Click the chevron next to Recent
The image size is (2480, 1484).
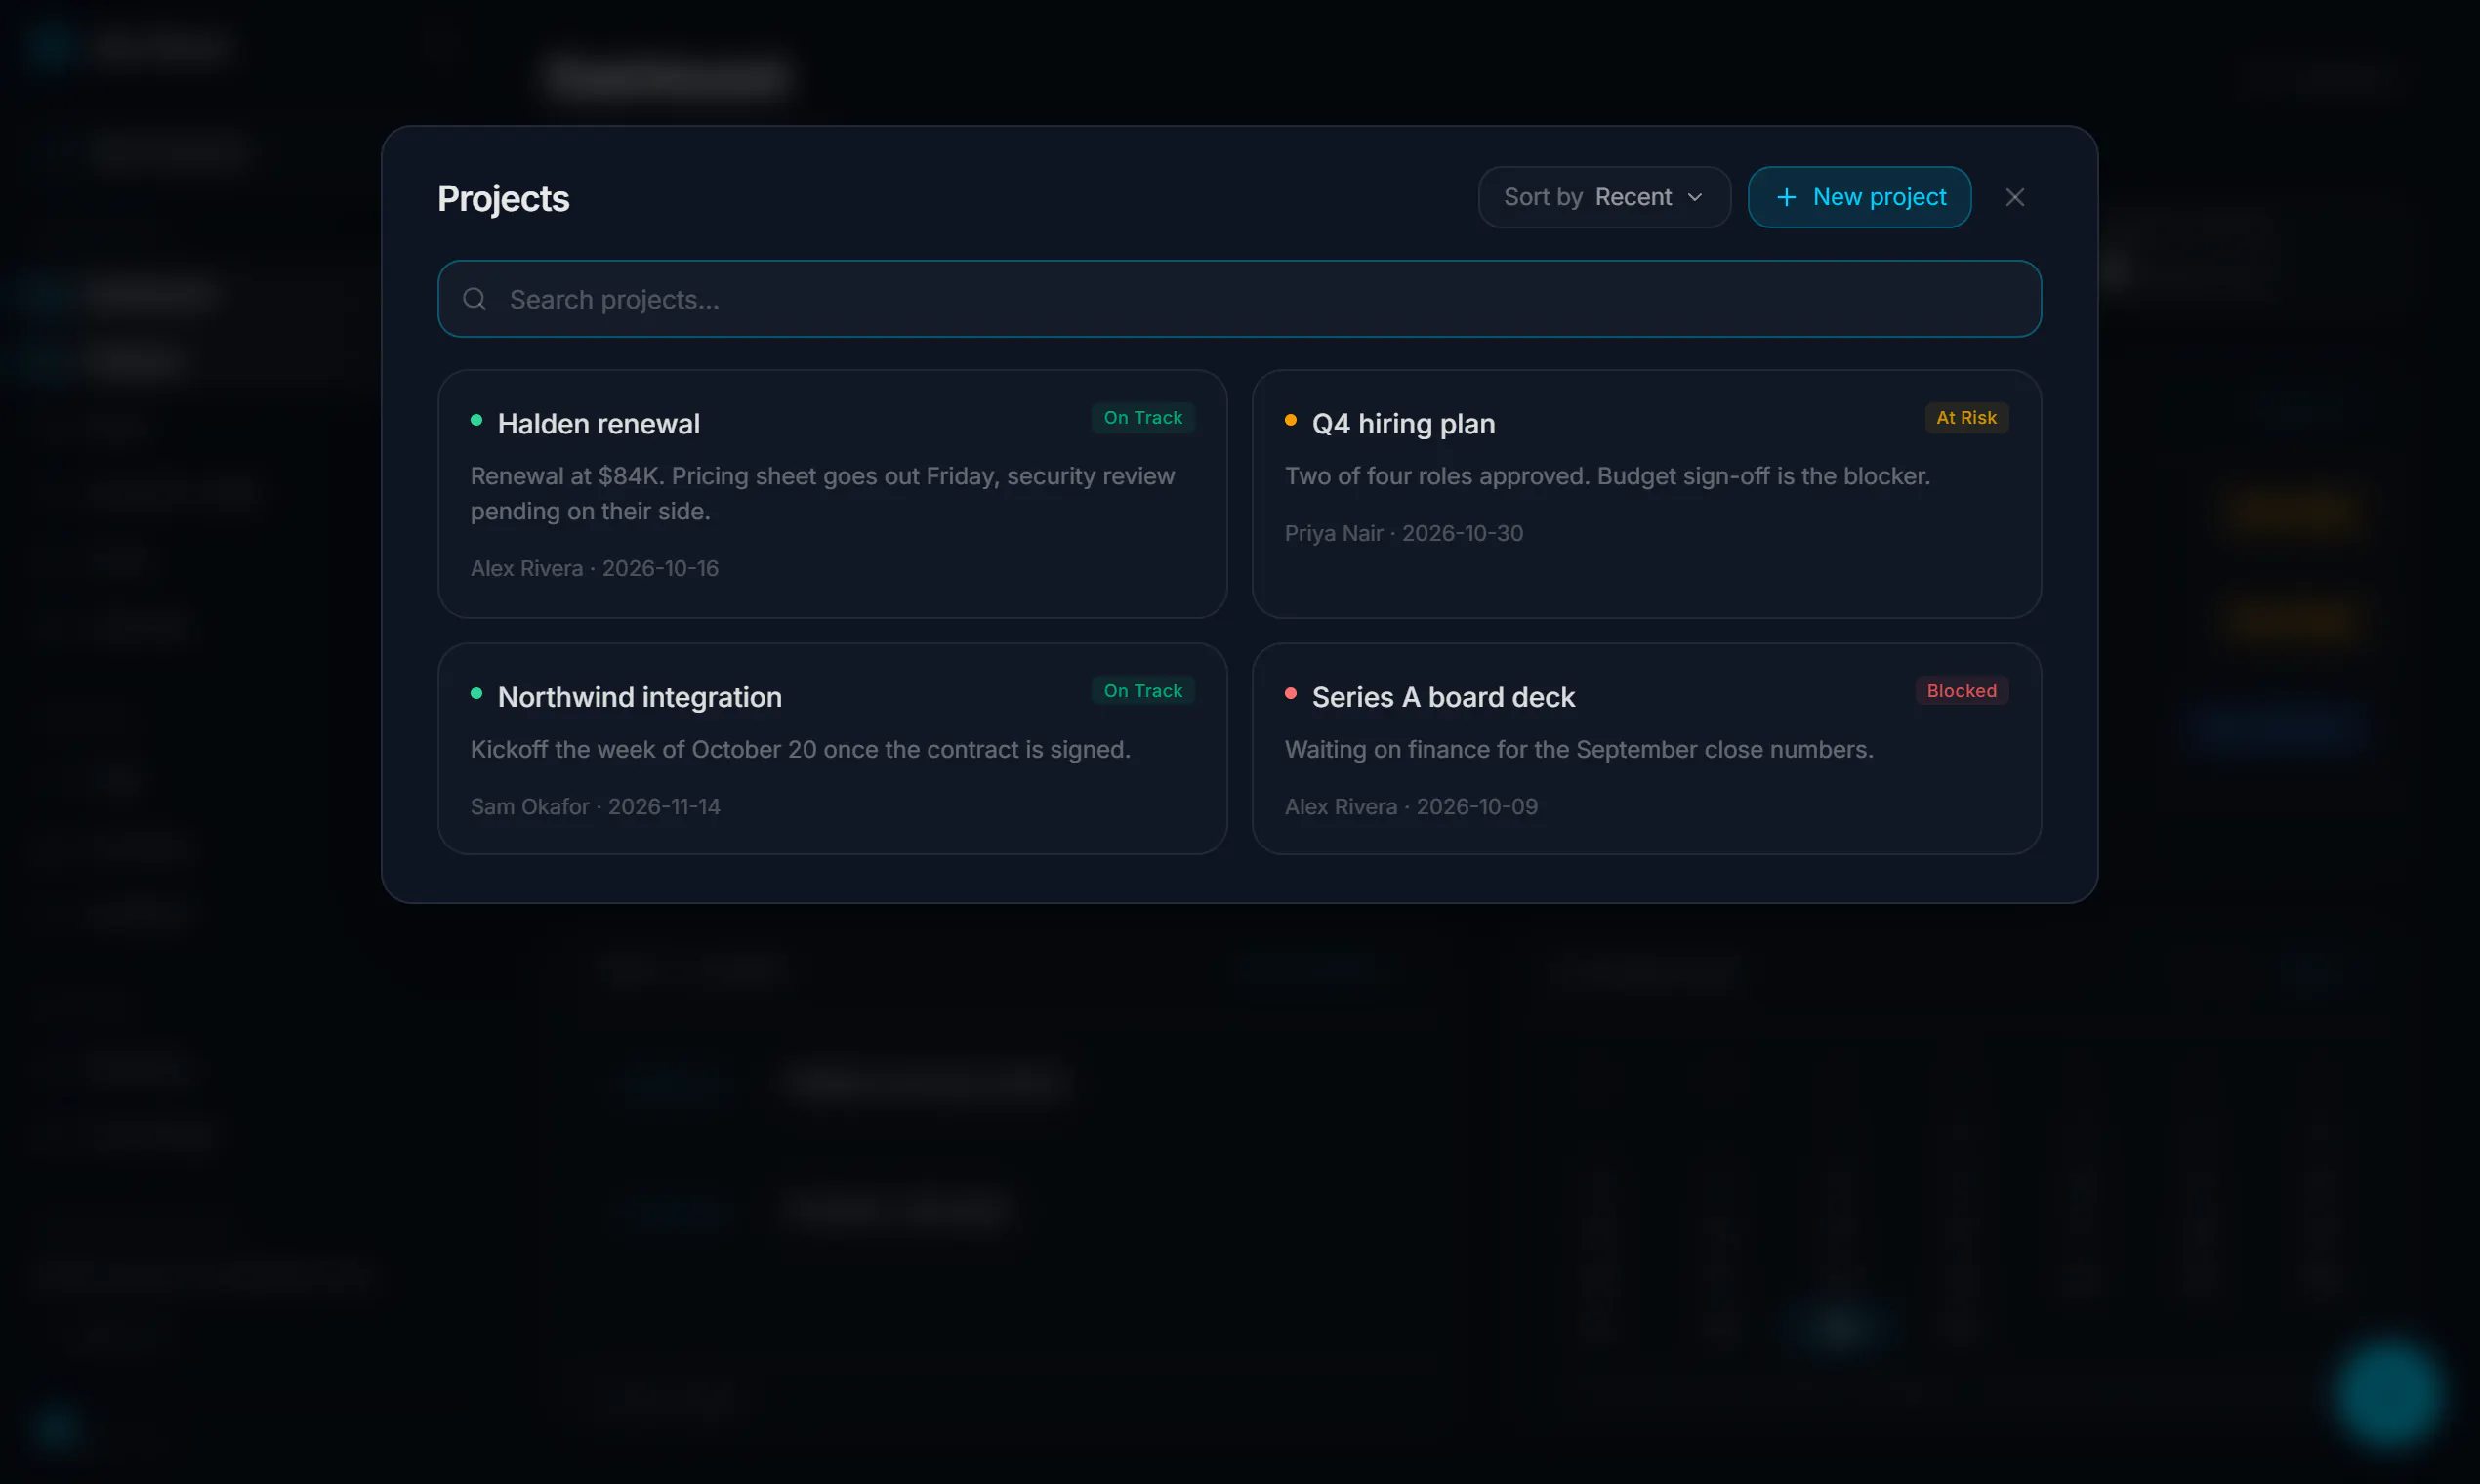pyautogui.click(x=1694, y=197)
